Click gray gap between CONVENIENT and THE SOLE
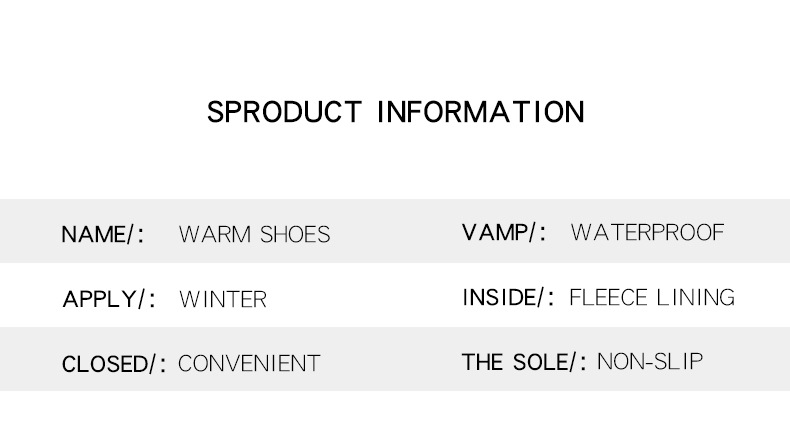Image resolution: width=790 pixels, height=446 pixels. coord(390,362)
